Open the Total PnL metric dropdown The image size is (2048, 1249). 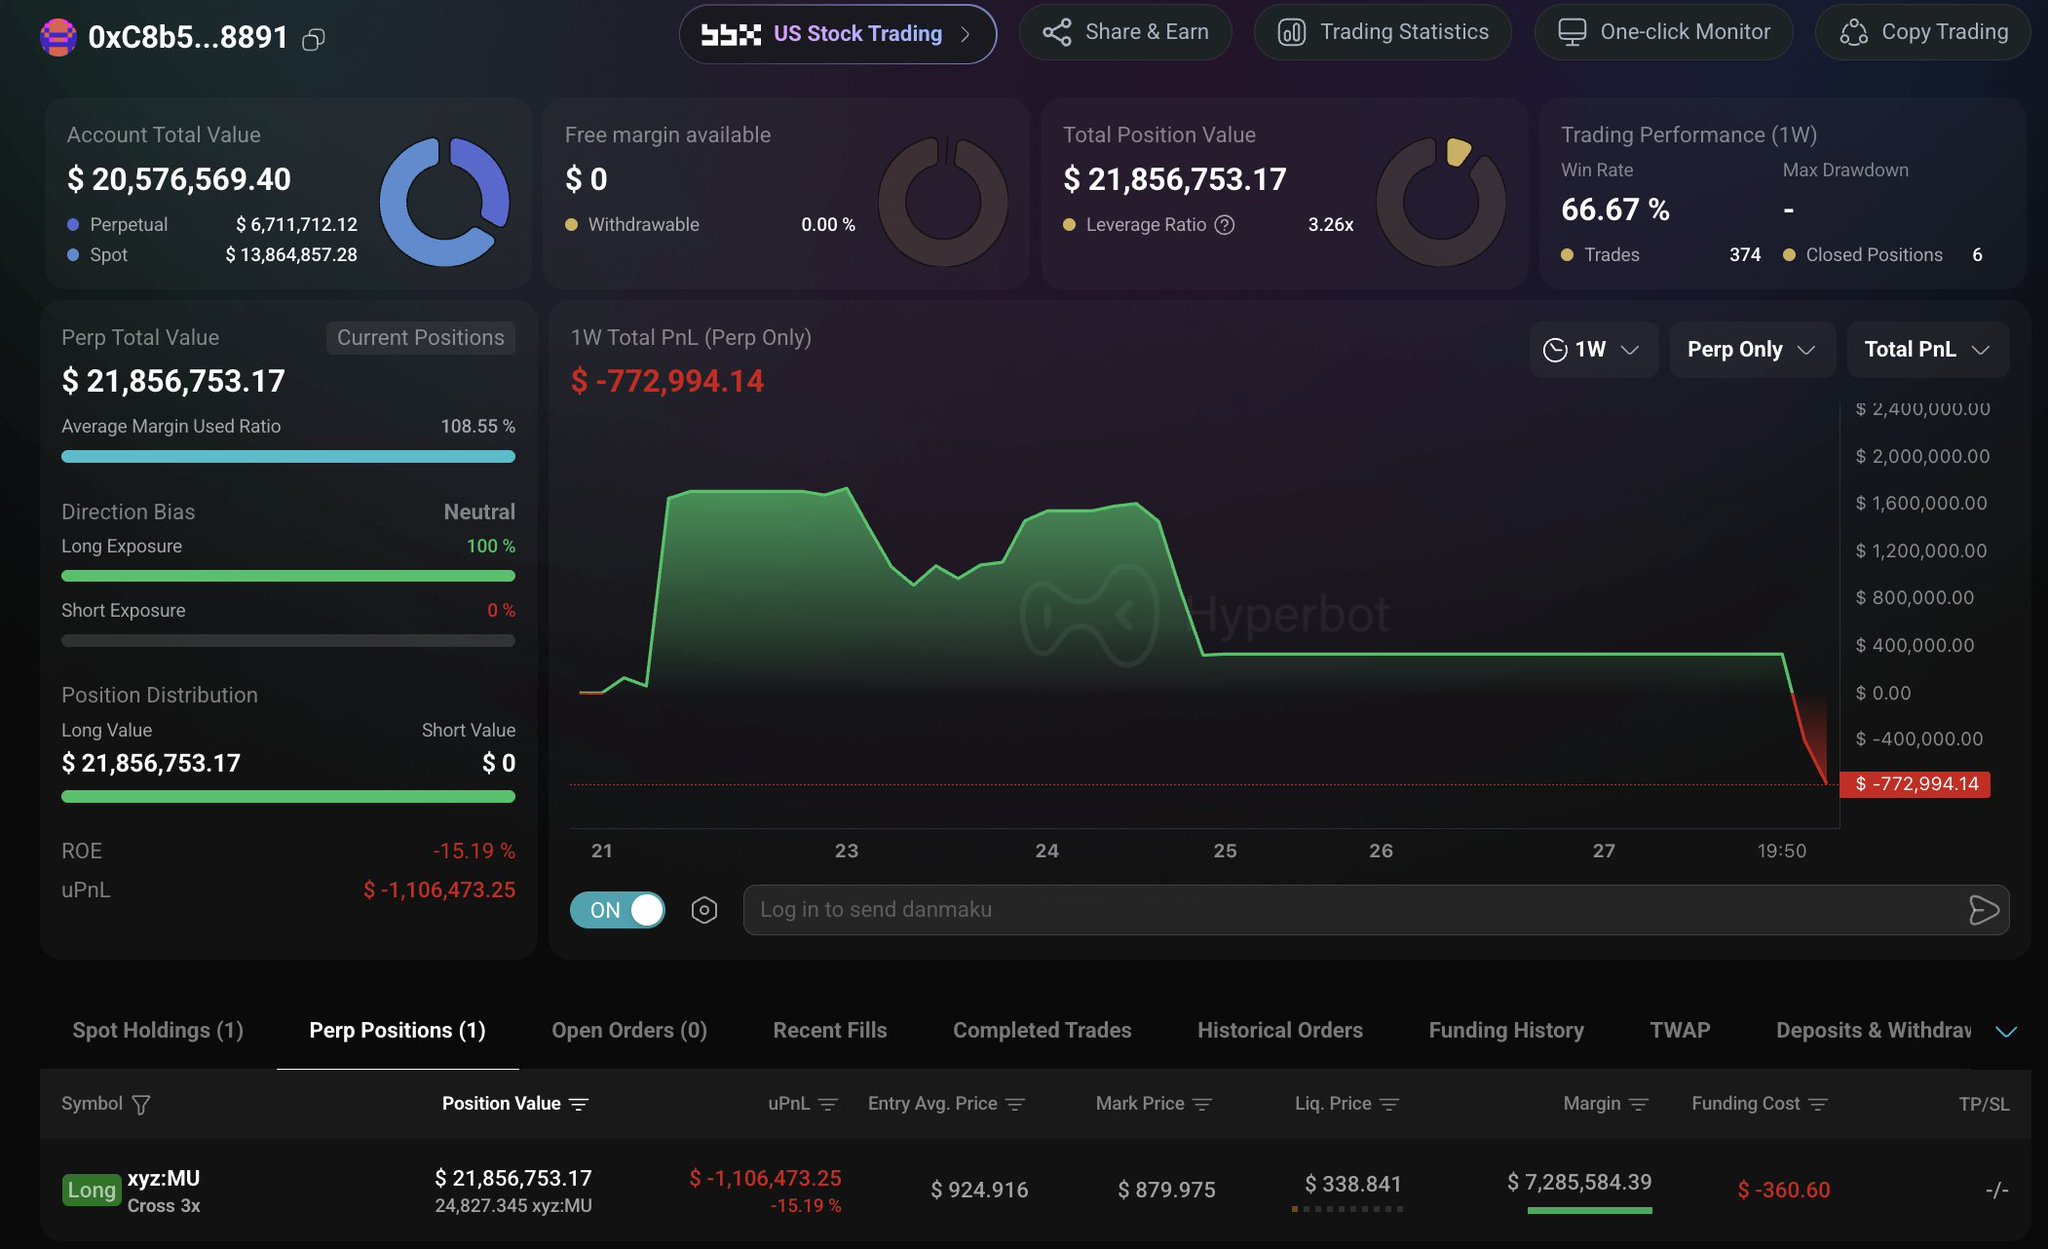coord(1928,349)
